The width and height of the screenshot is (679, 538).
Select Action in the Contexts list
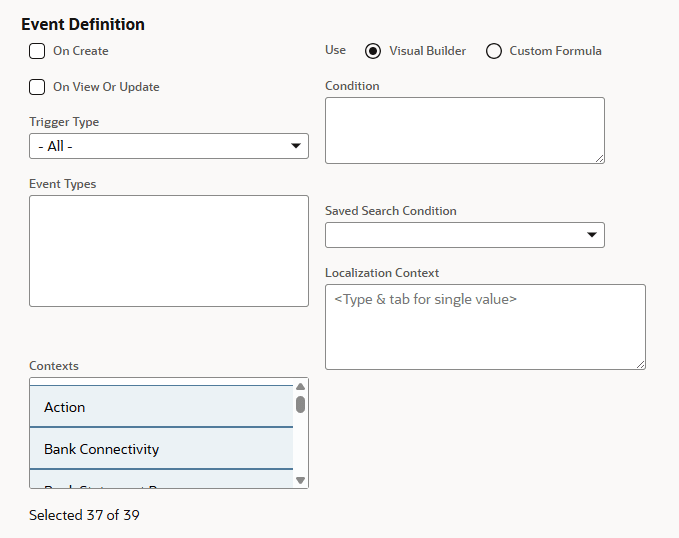pos(161,407)
